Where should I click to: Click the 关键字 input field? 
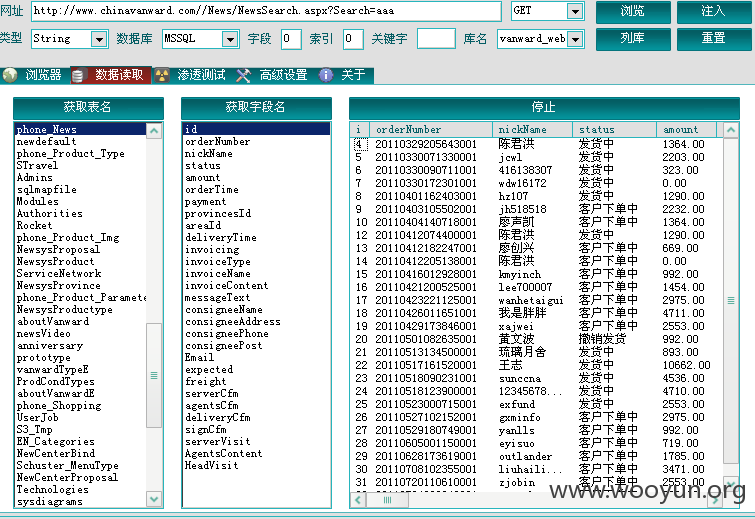pyautogui.click(x=436, y=39)
